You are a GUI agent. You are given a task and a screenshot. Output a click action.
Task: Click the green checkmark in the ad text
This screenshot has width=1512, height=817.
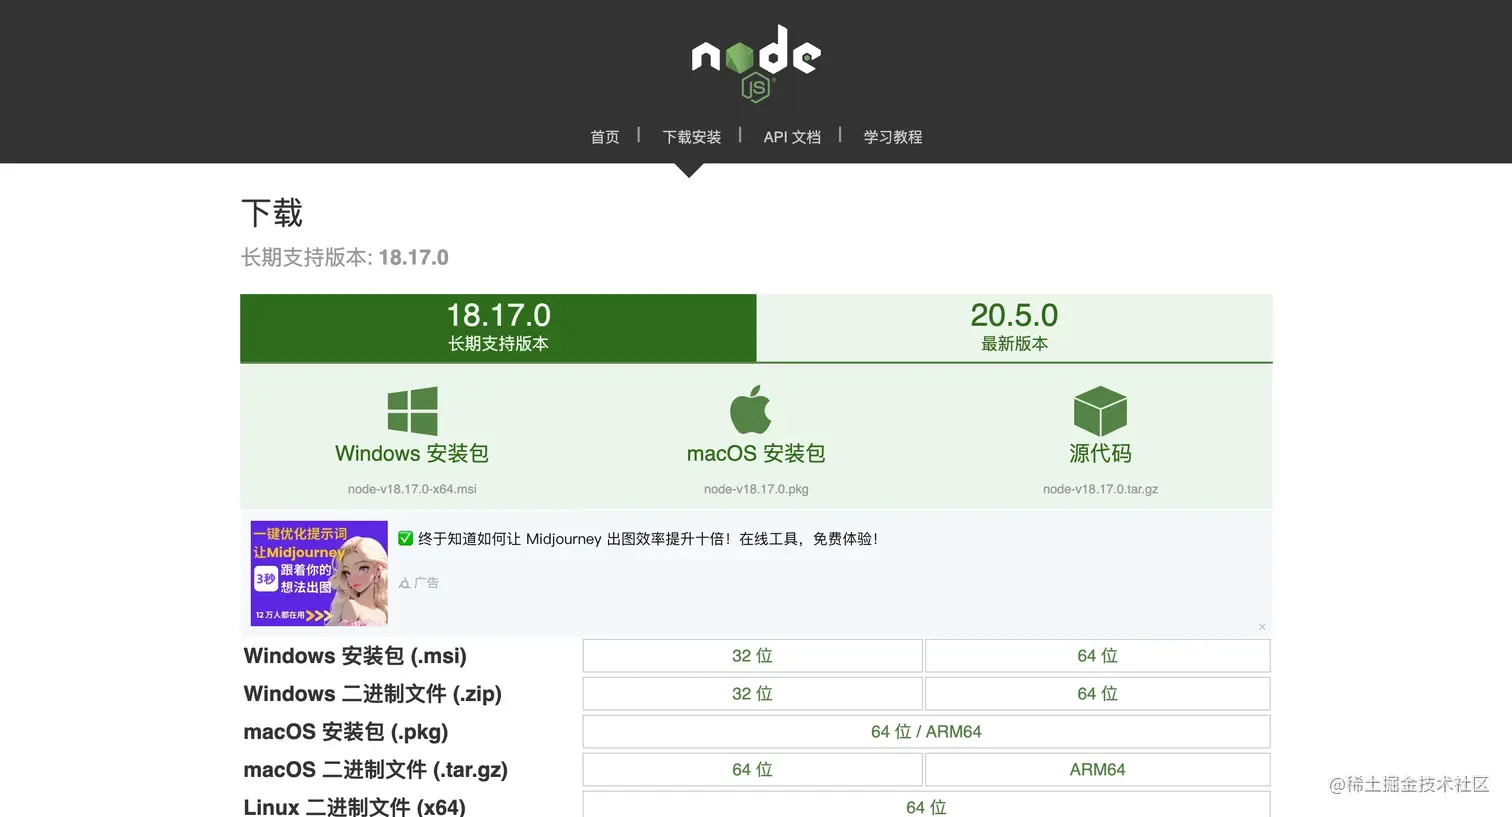405,538
